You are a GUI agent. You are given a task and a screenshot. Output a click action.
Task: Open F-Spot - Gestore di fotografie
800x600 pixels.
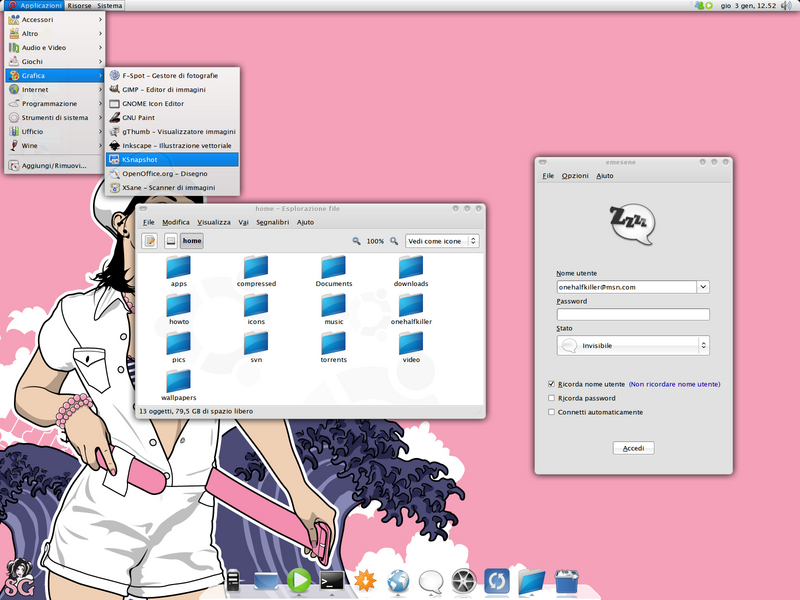172,76
